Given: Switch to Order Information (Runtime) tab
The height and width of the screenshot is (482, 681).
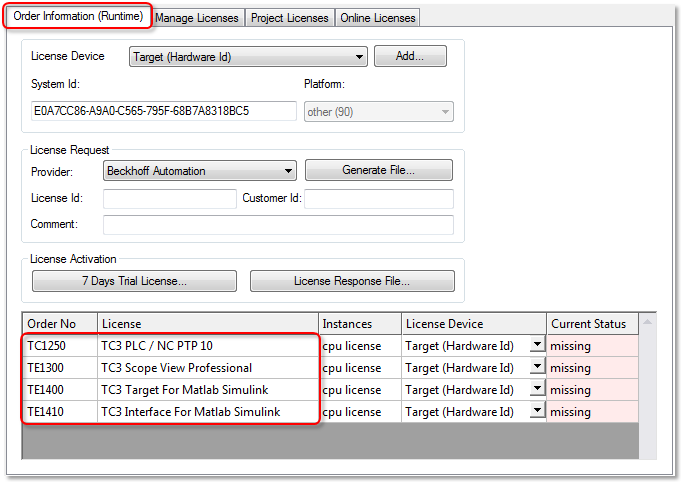Looking at the screenshot, I should point(78,17).
